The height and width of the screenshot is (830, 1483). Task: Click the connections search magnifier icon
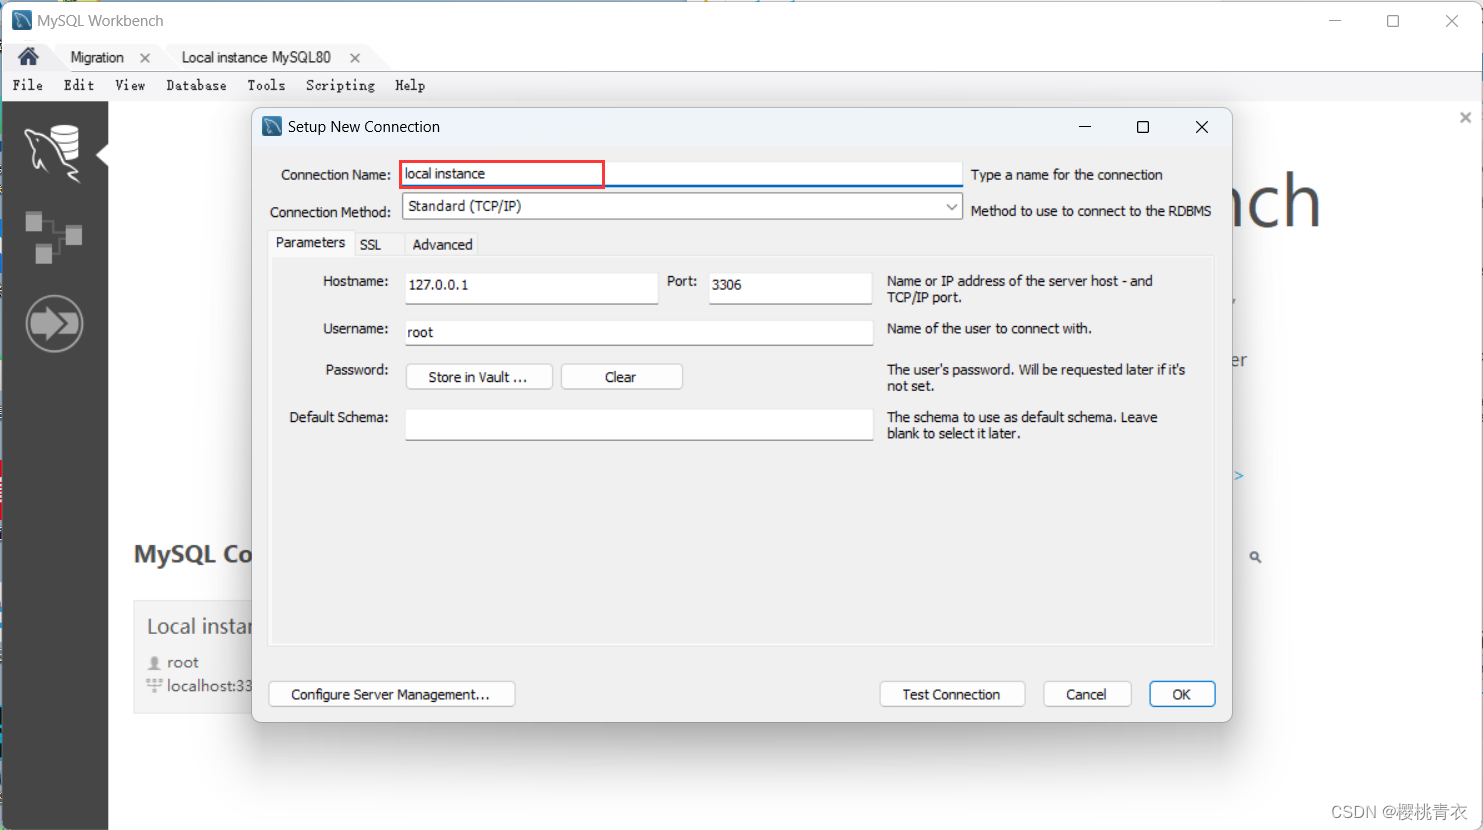(x=1255, y=557)
